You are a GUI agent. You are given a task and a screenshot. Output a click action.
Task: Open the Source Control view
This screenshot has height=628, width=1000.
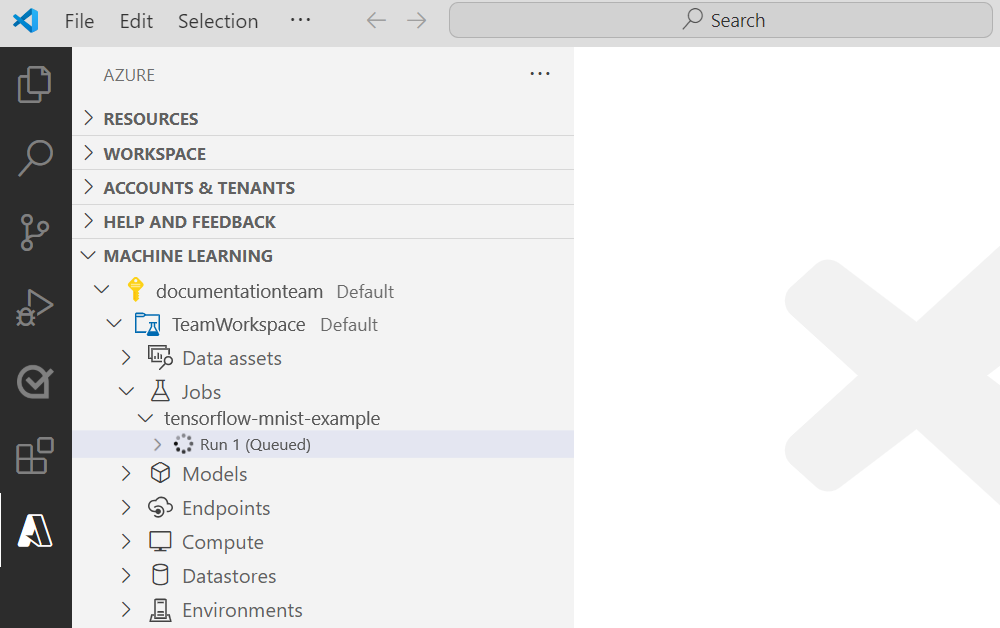[35, 232]
